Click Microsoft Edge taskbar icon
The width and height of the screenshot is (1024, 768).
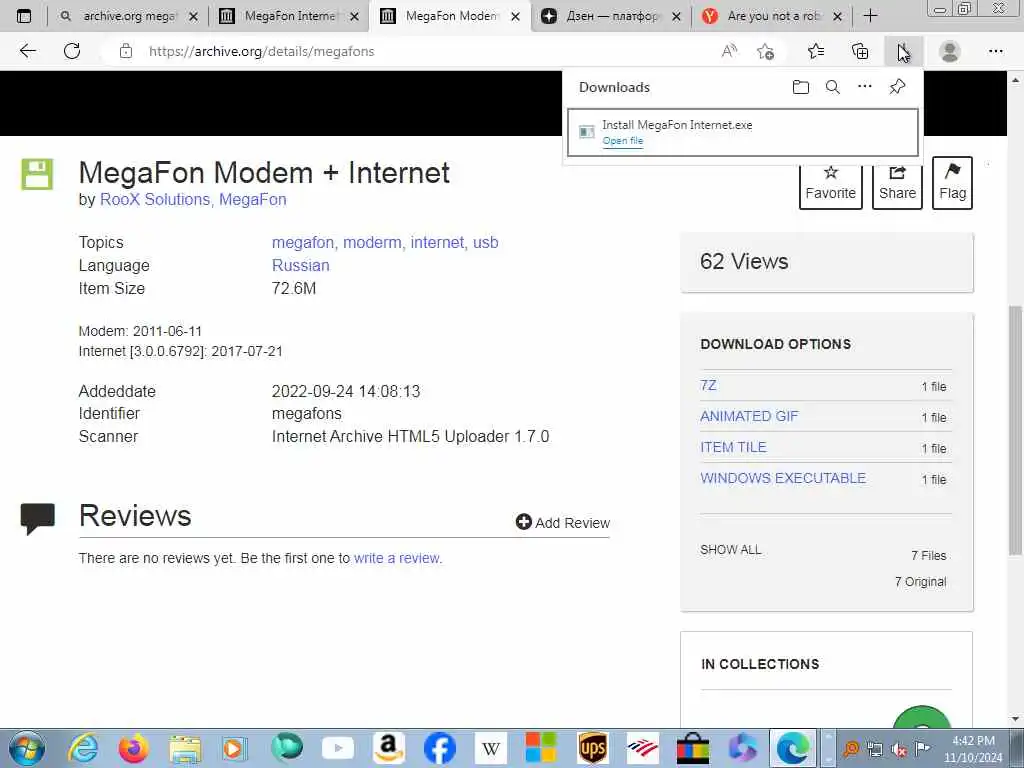[x=792, y=748]
